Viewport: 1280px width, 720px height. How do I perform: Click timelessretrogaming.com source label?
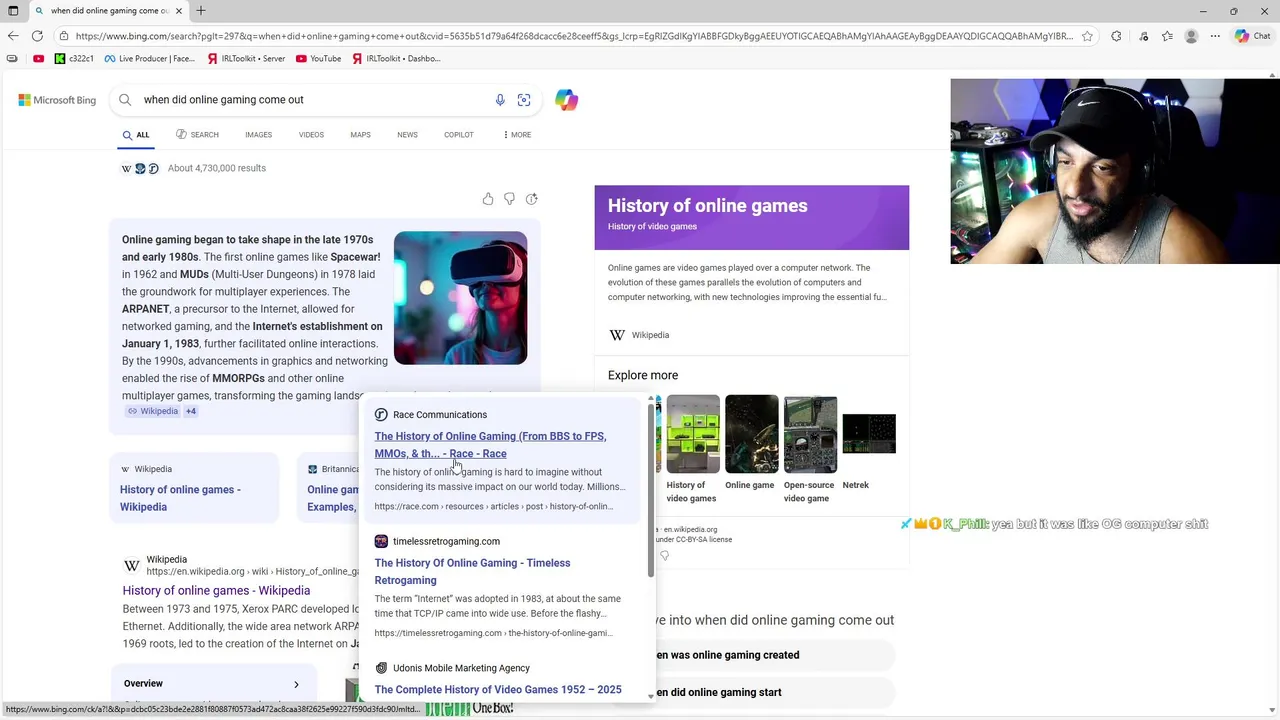point(446,541)
